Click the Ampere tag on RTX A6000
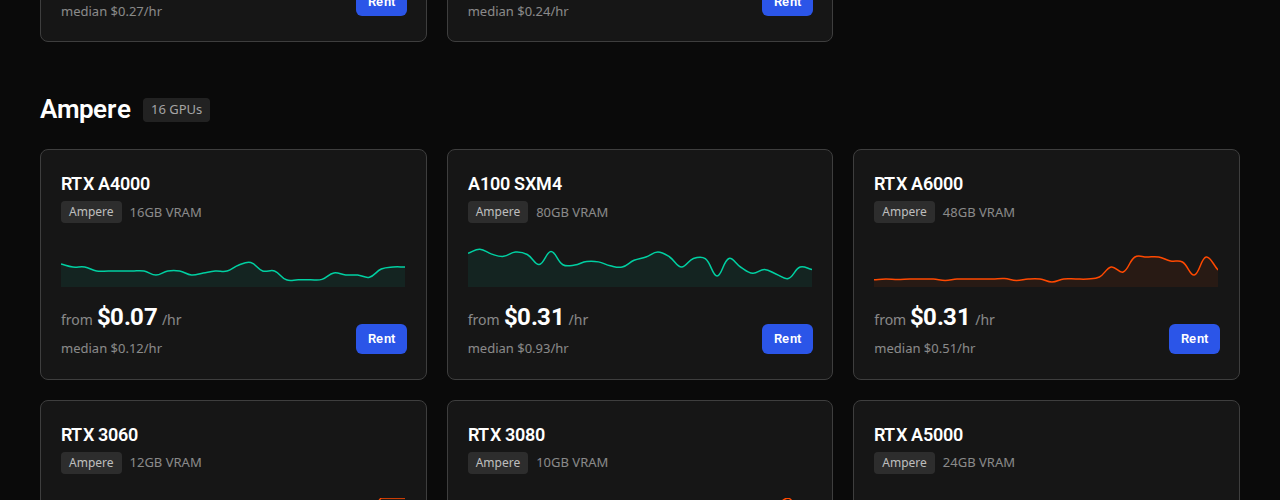Viewport: 1280px width, 500px height. pos(904,212)
